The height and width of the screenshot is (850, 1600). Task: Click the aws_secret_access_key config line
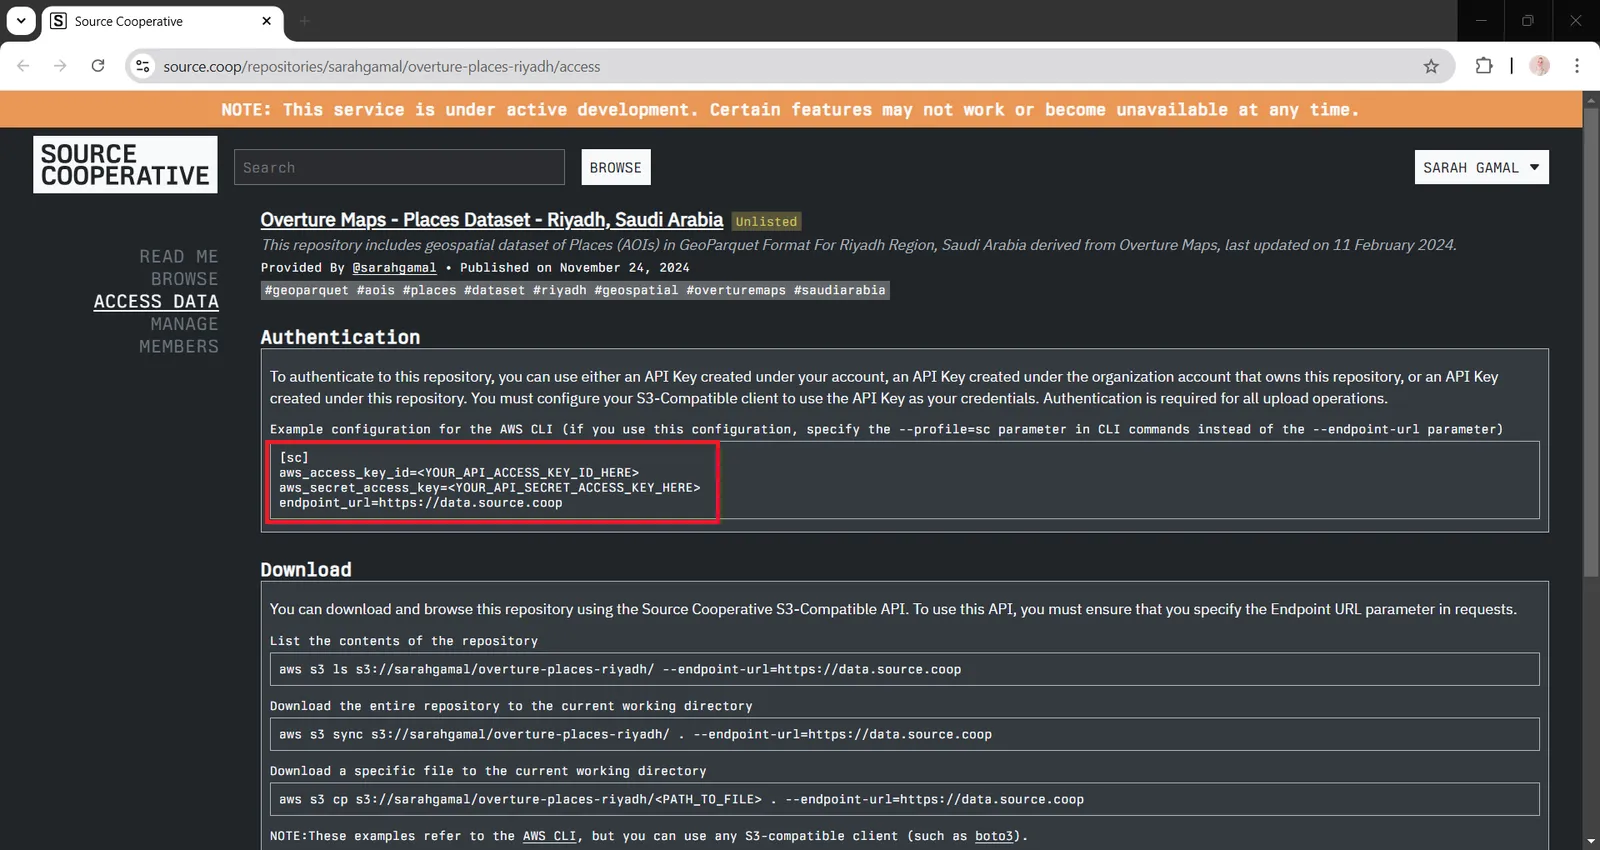[489, 487]
